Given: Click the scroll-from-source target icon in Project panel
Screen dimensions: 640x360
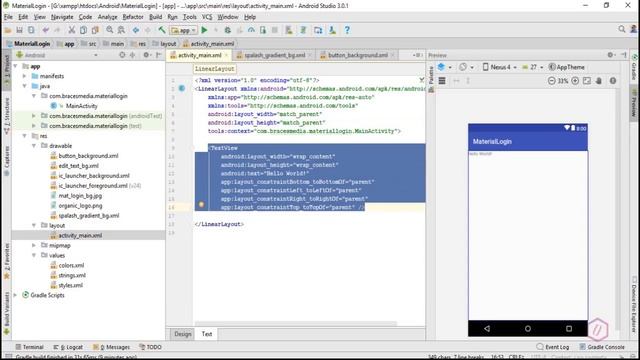Looking at the screenshot, I should 122,55.
